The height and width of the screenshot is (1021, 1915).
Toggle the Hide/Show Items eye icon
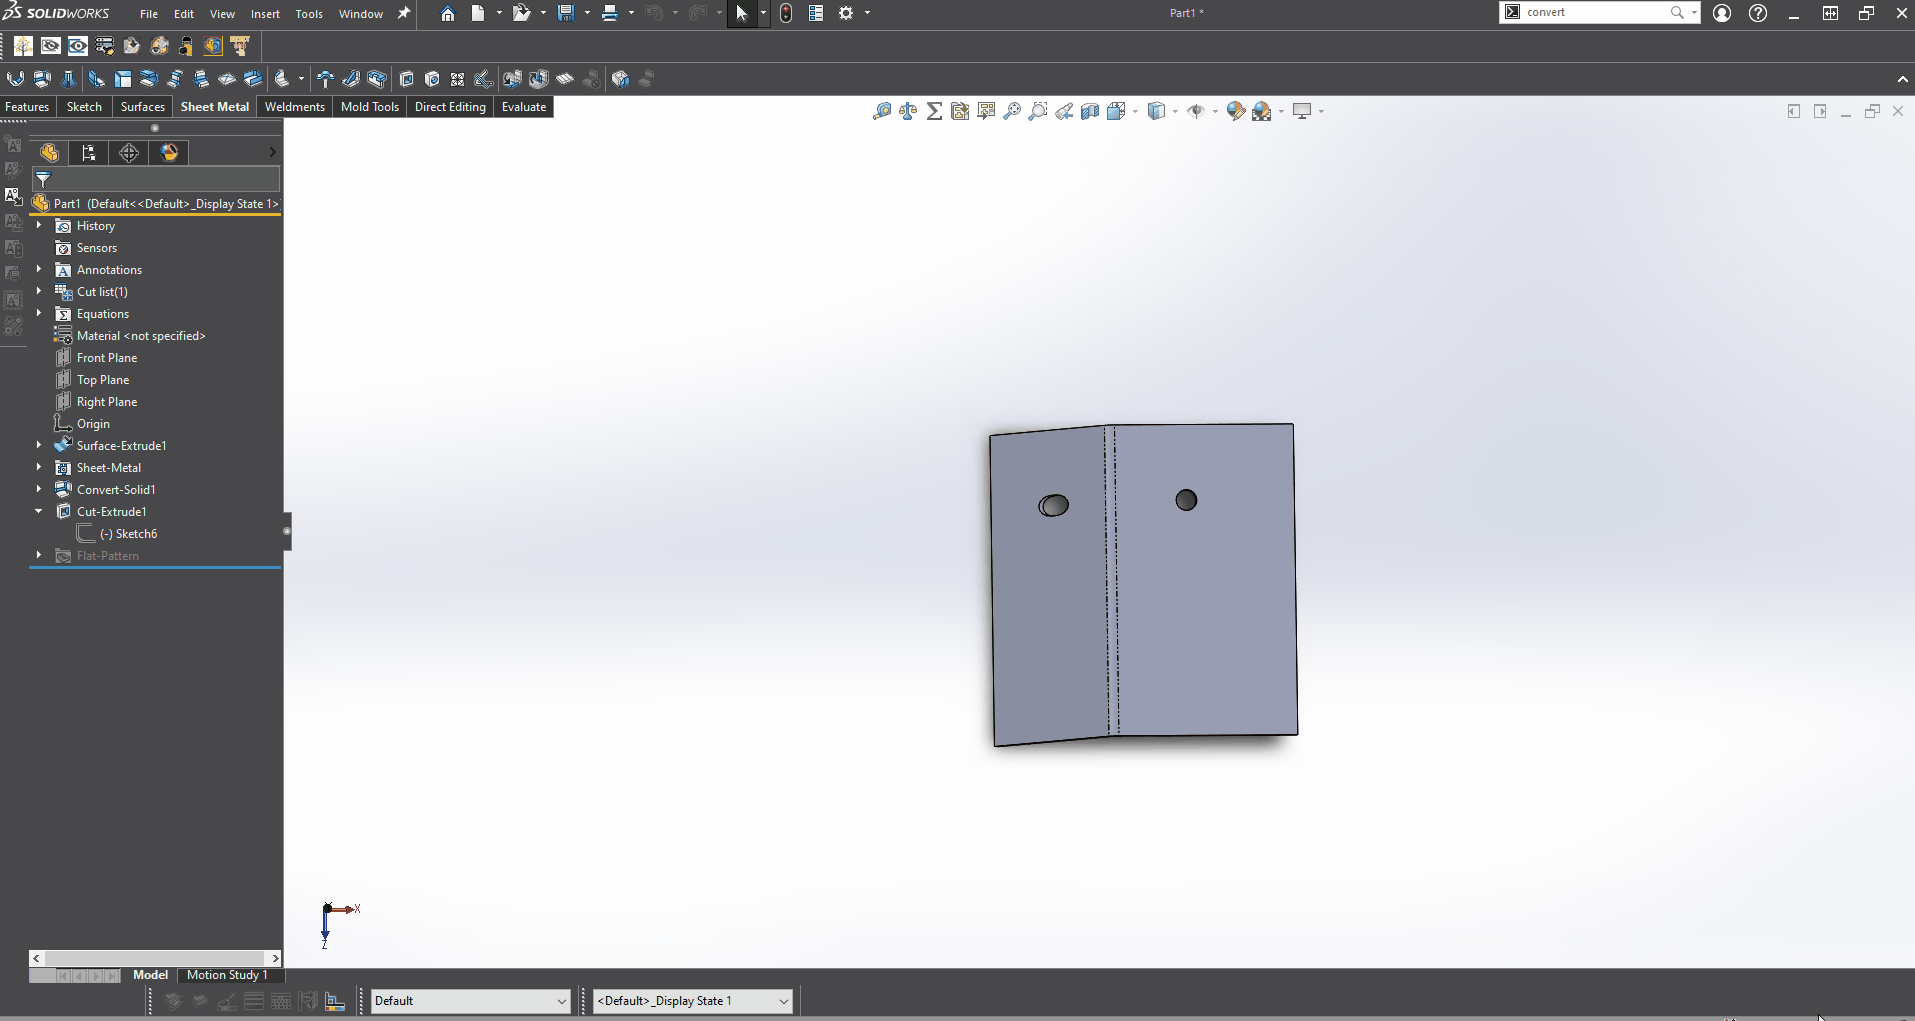tap(1196, 111)
